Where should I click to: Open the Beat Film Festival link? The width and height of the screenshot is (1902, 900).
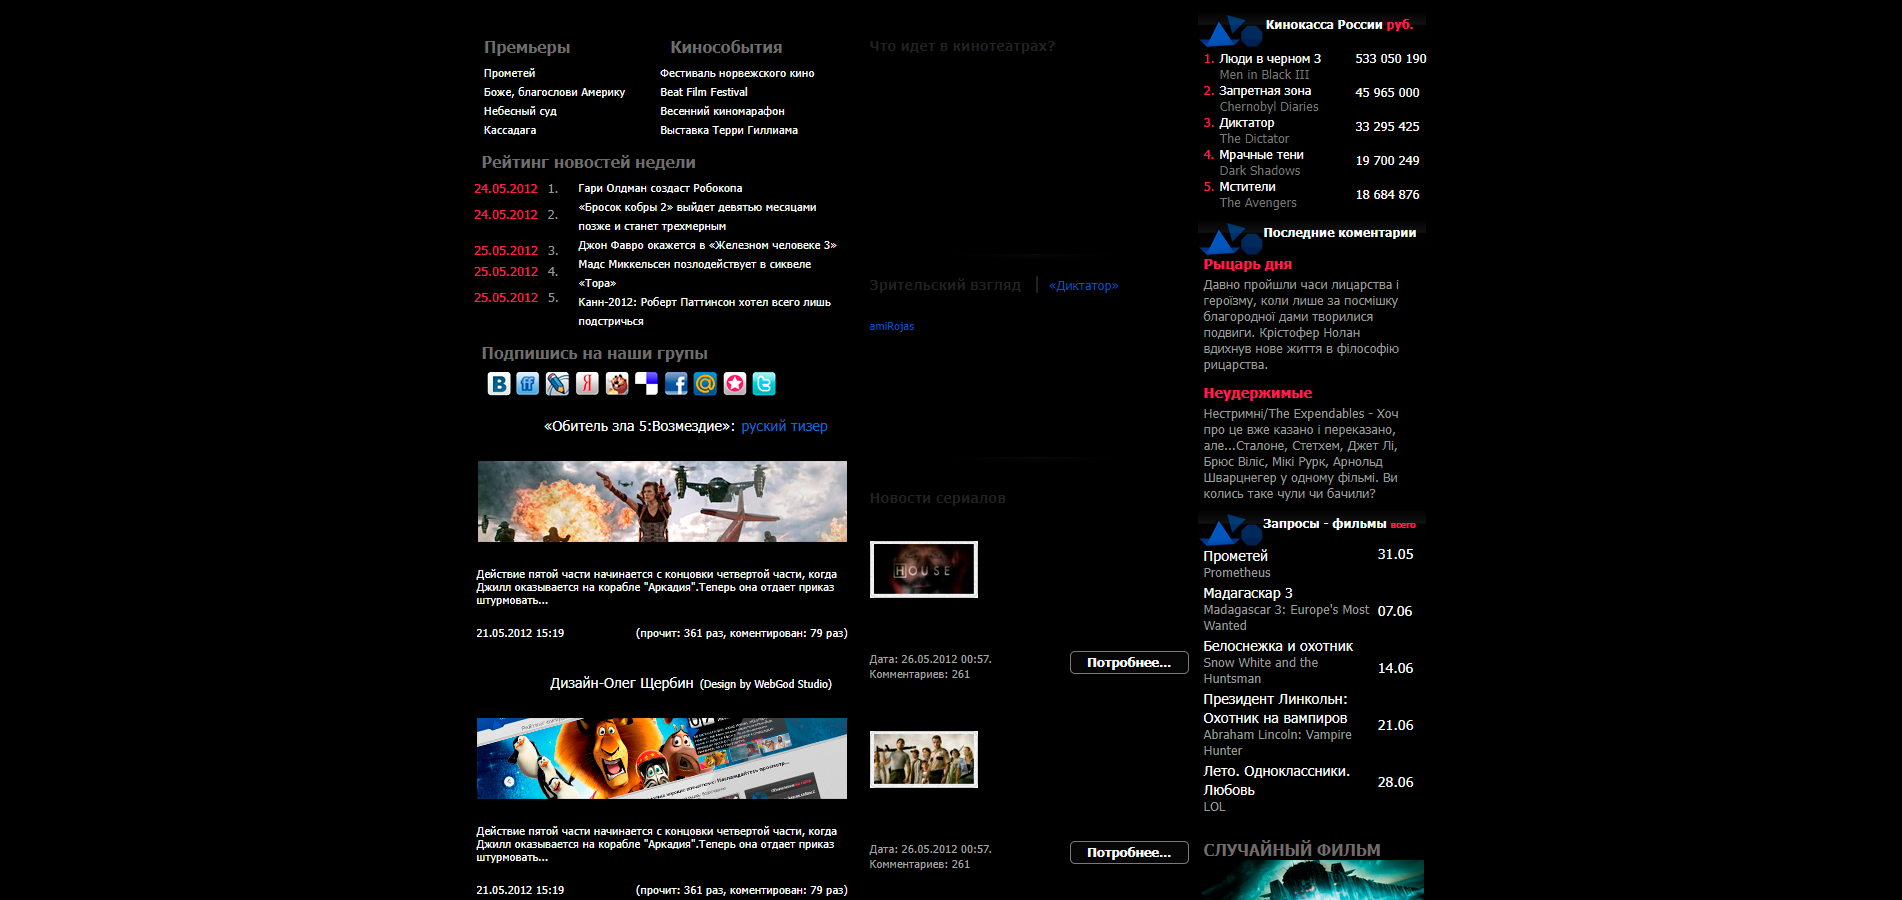(704, 92)
